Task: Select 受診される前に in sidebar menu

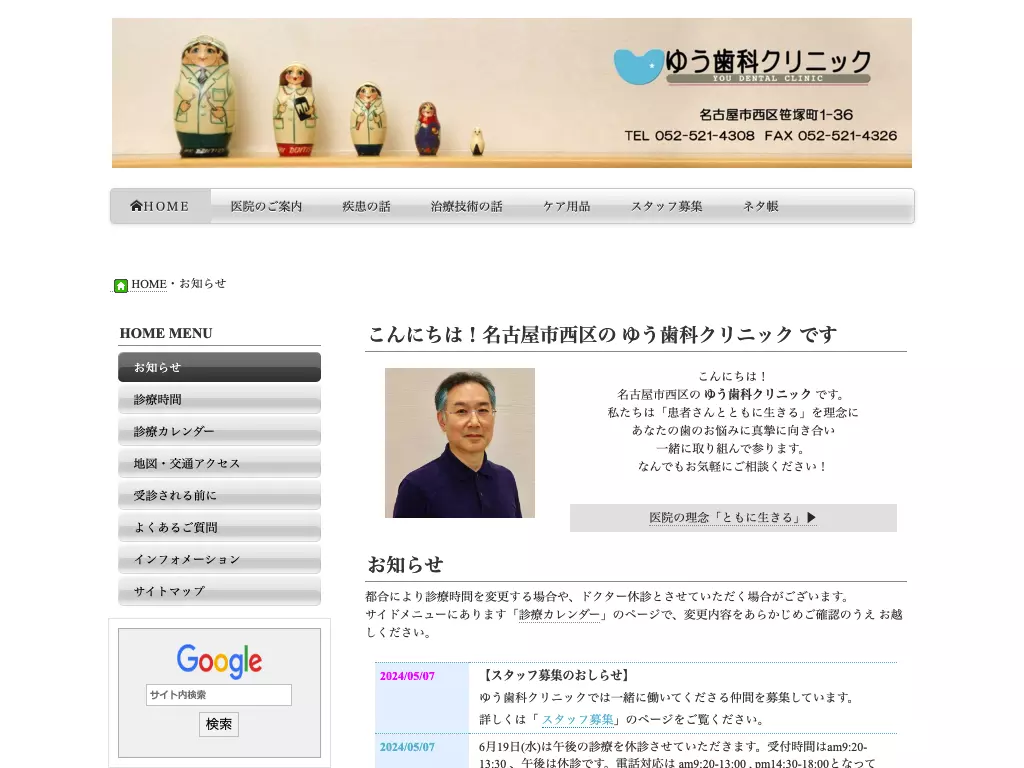Action: click(219, 495)
